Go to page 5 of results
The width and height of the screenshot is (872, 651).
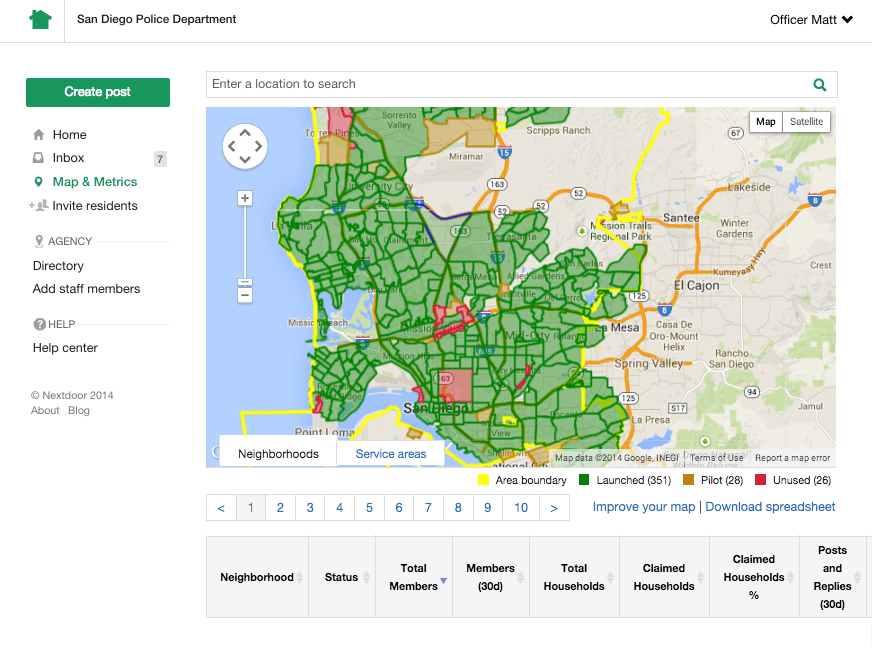[x=369, y=508]
